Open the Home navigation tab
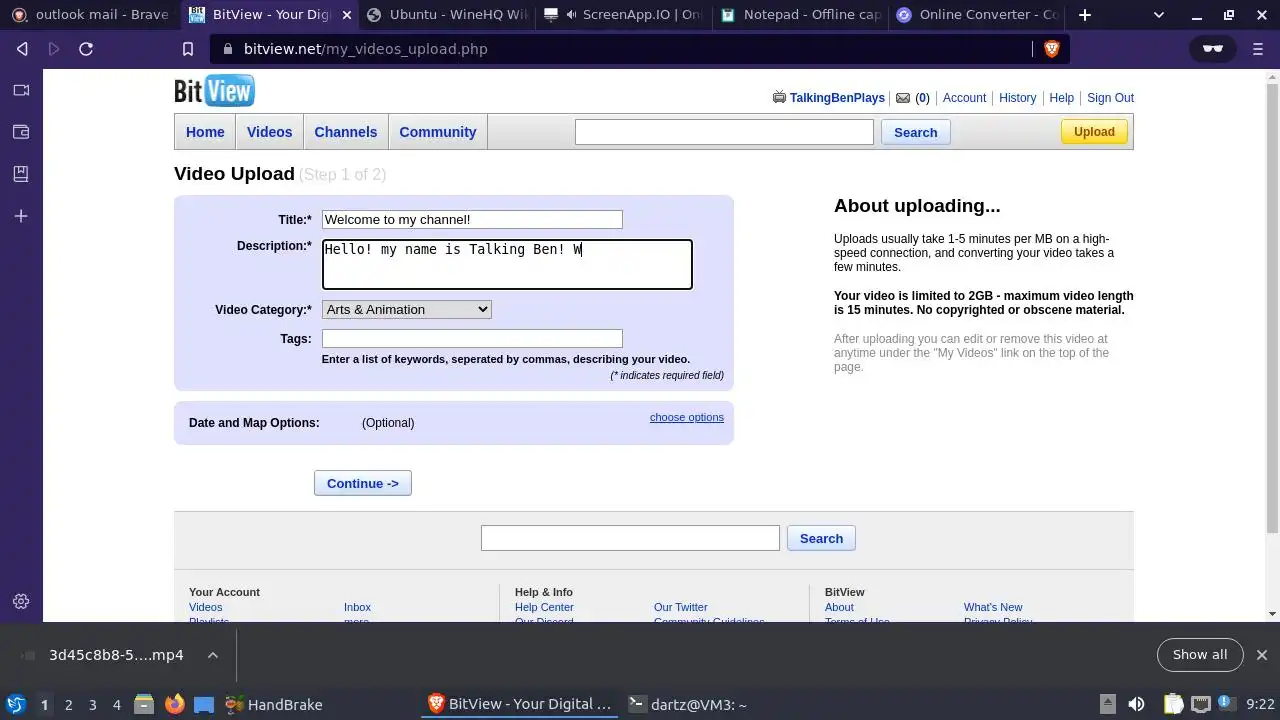 [x=205, y=132]
